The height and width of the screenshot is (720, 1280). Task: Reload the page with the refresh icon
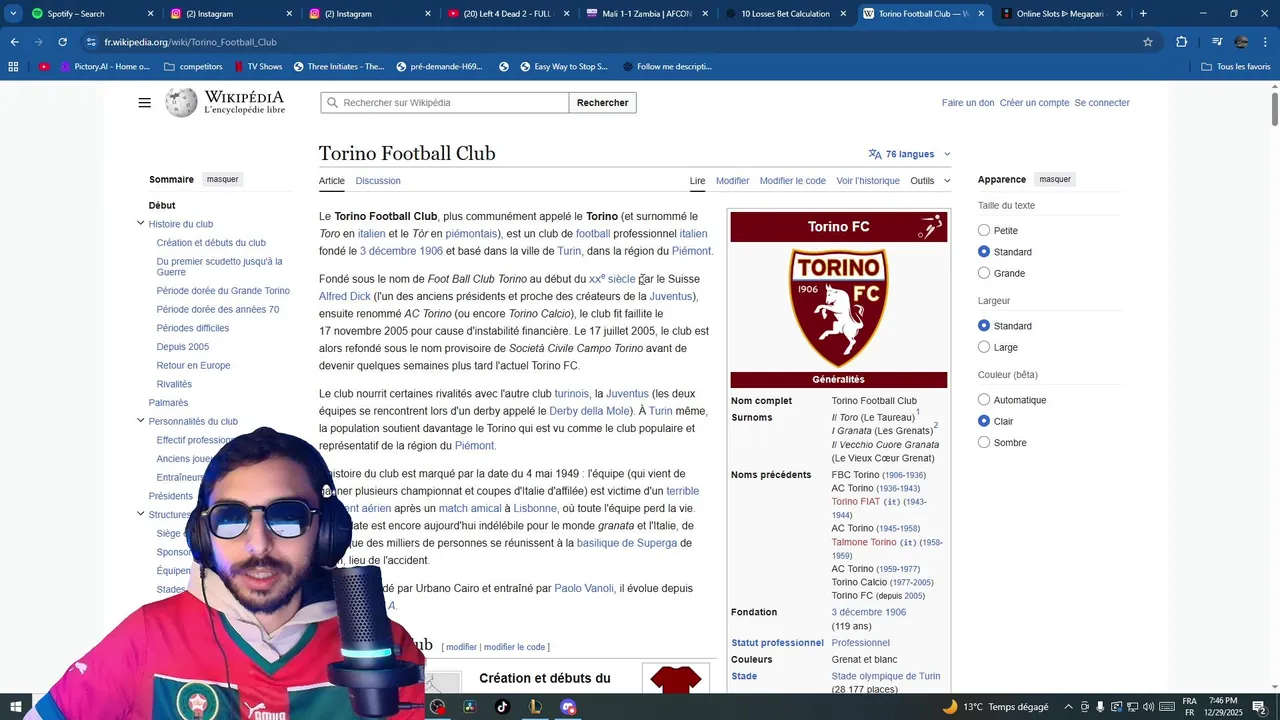(x=62, y=42)
